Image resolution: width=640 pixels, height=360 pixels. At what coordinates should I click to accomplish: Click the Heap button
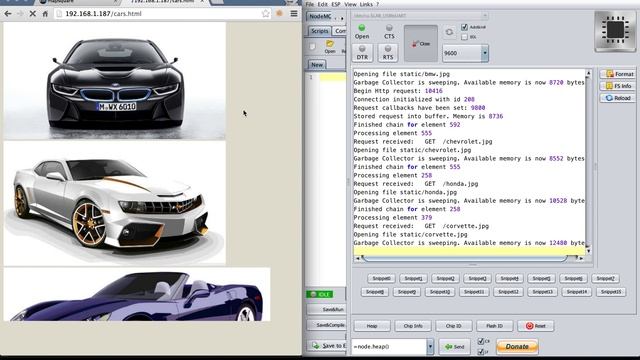372,326
